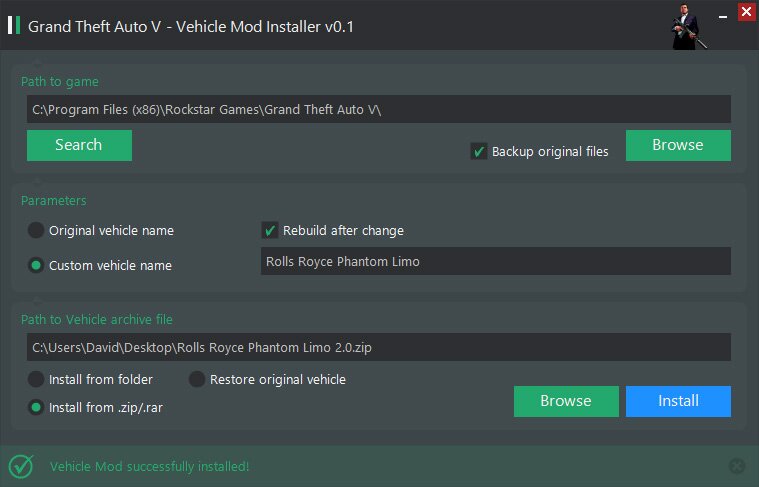Minimize the Vehicle Mod Installer window

(720, 13)
